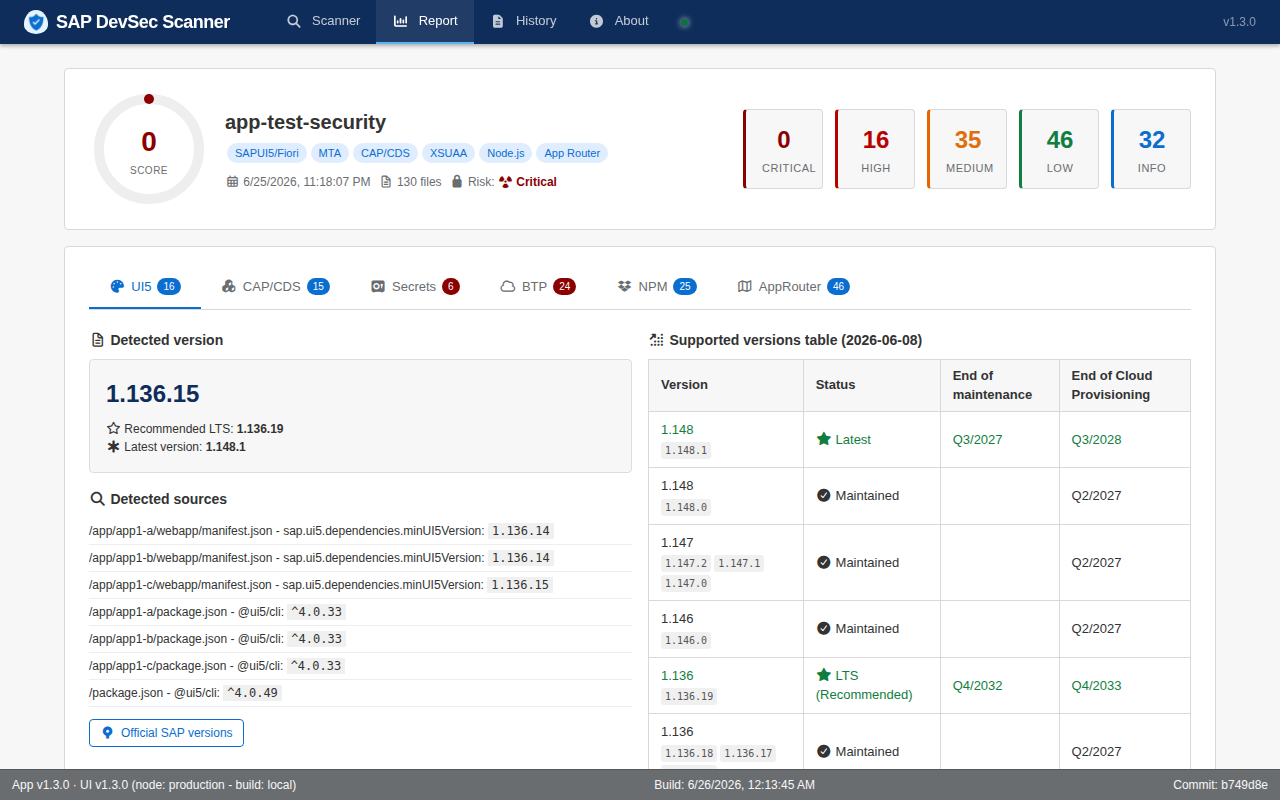Image resolution: width=1280 pixels, height=800 pixels.
Task: Click the /package.json @ui5/cli ^4.0.49 row
Action: [360, 693]
